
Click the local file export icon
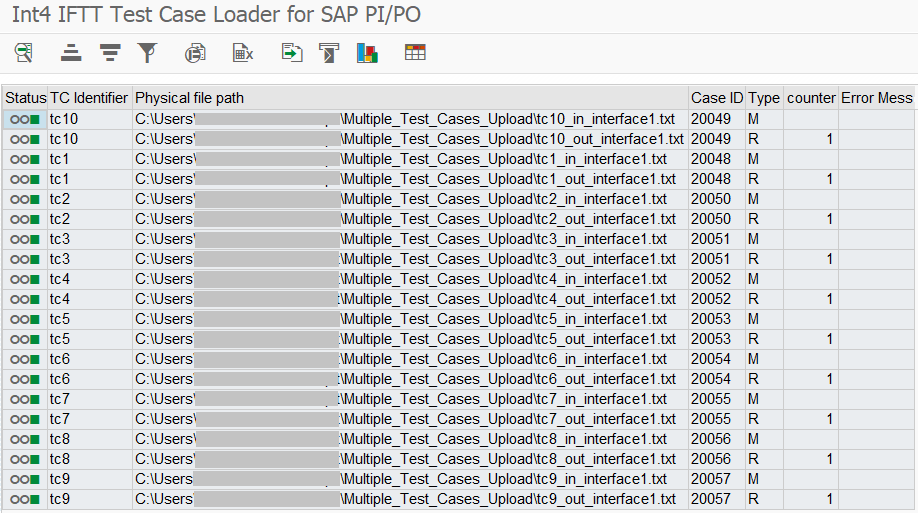click(x=291, y=53)
